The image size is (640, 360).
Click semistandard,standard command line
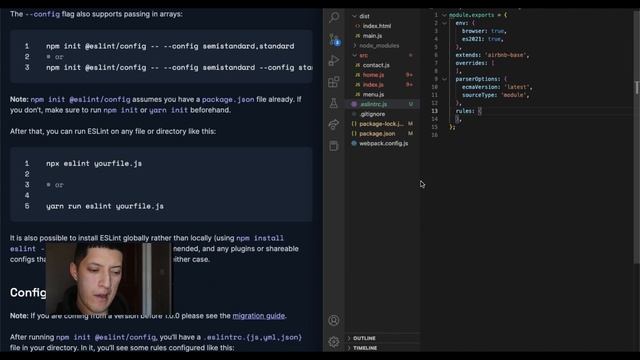click(170, 46)
